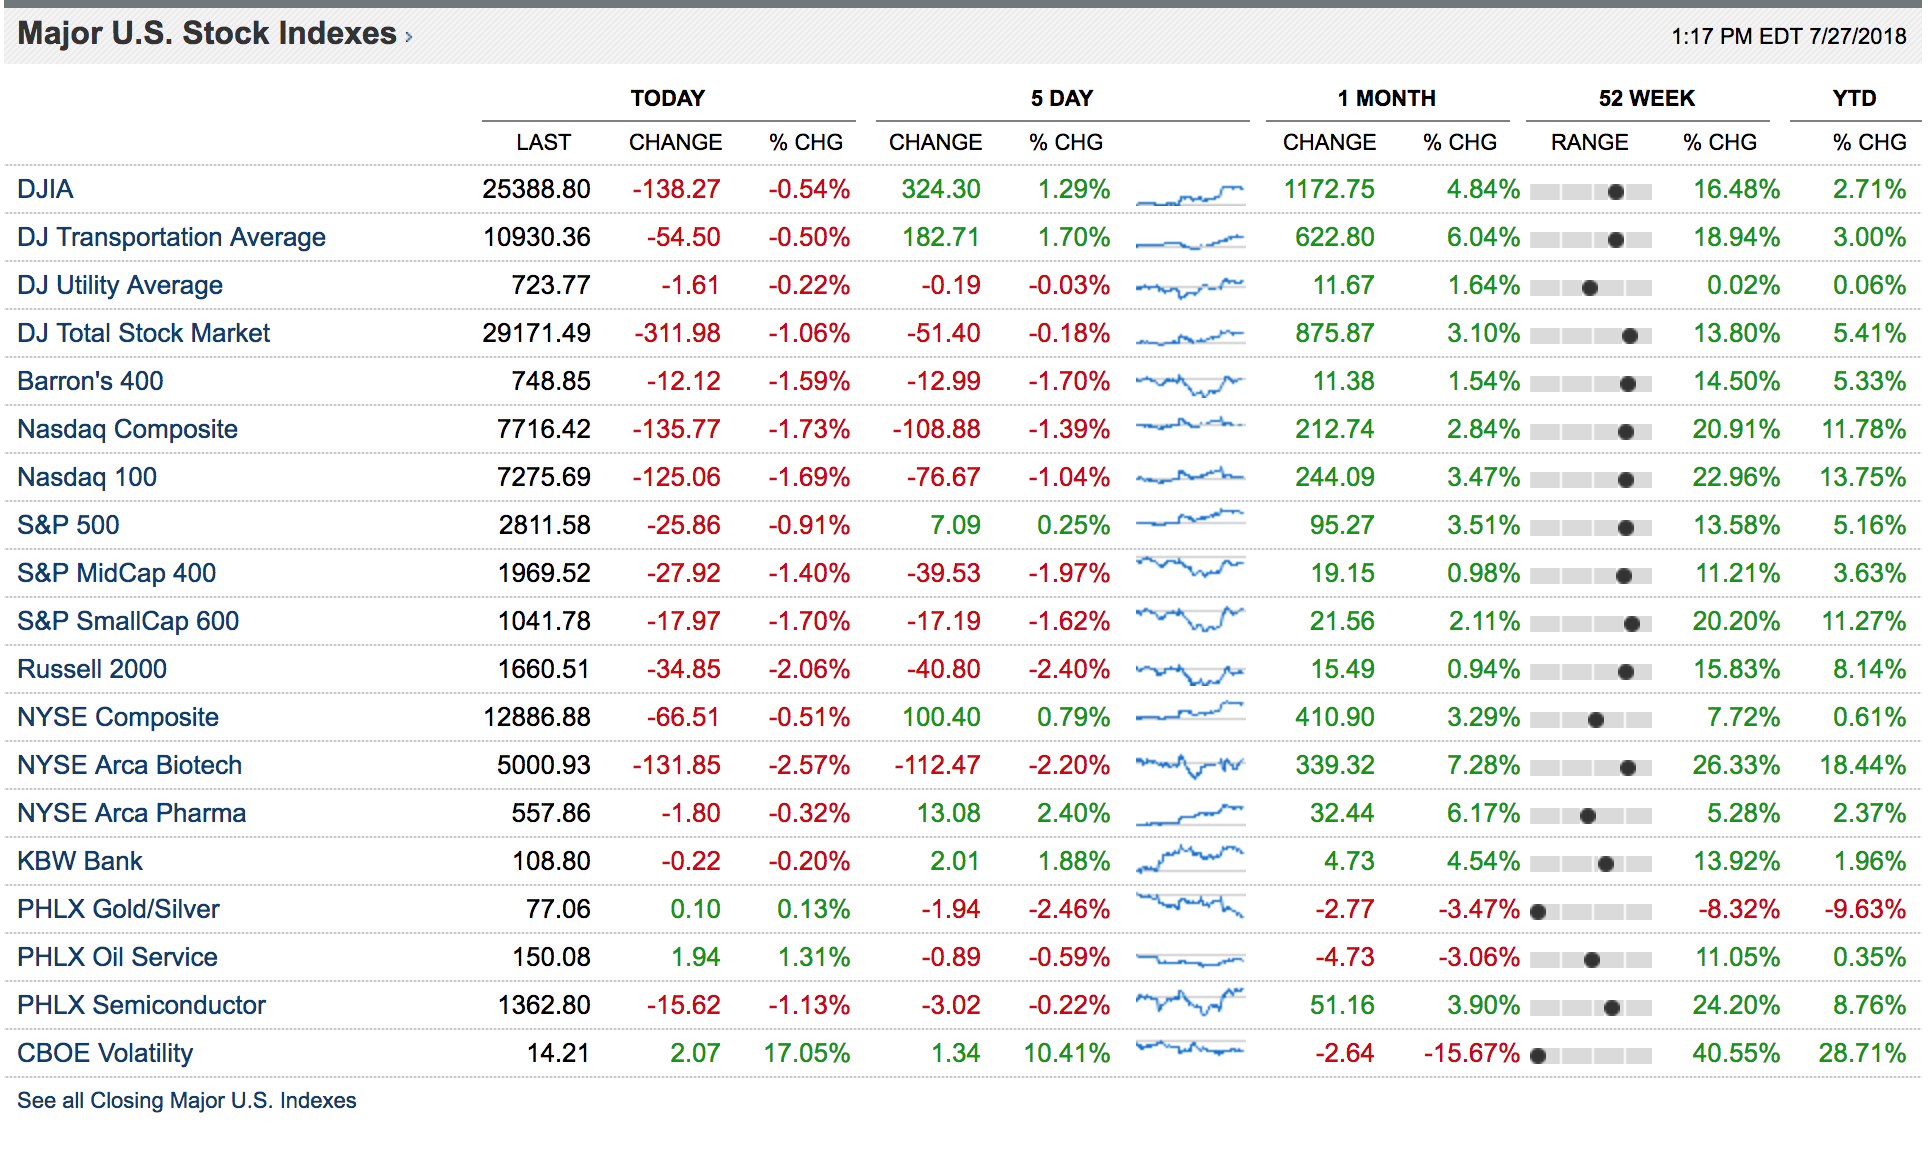Click NYSE Arca Biotech YTD 18.44%

coord(1863,765)
